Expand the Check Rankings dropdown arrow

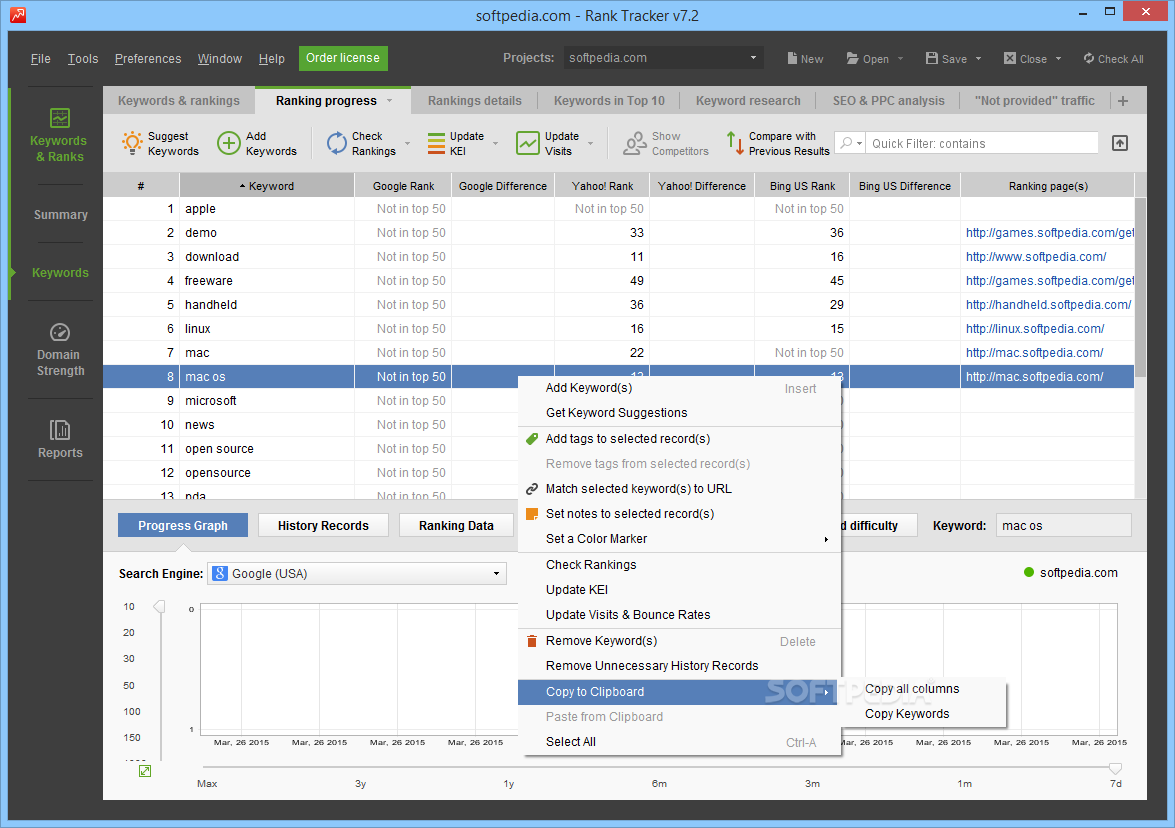click(408, 143)
